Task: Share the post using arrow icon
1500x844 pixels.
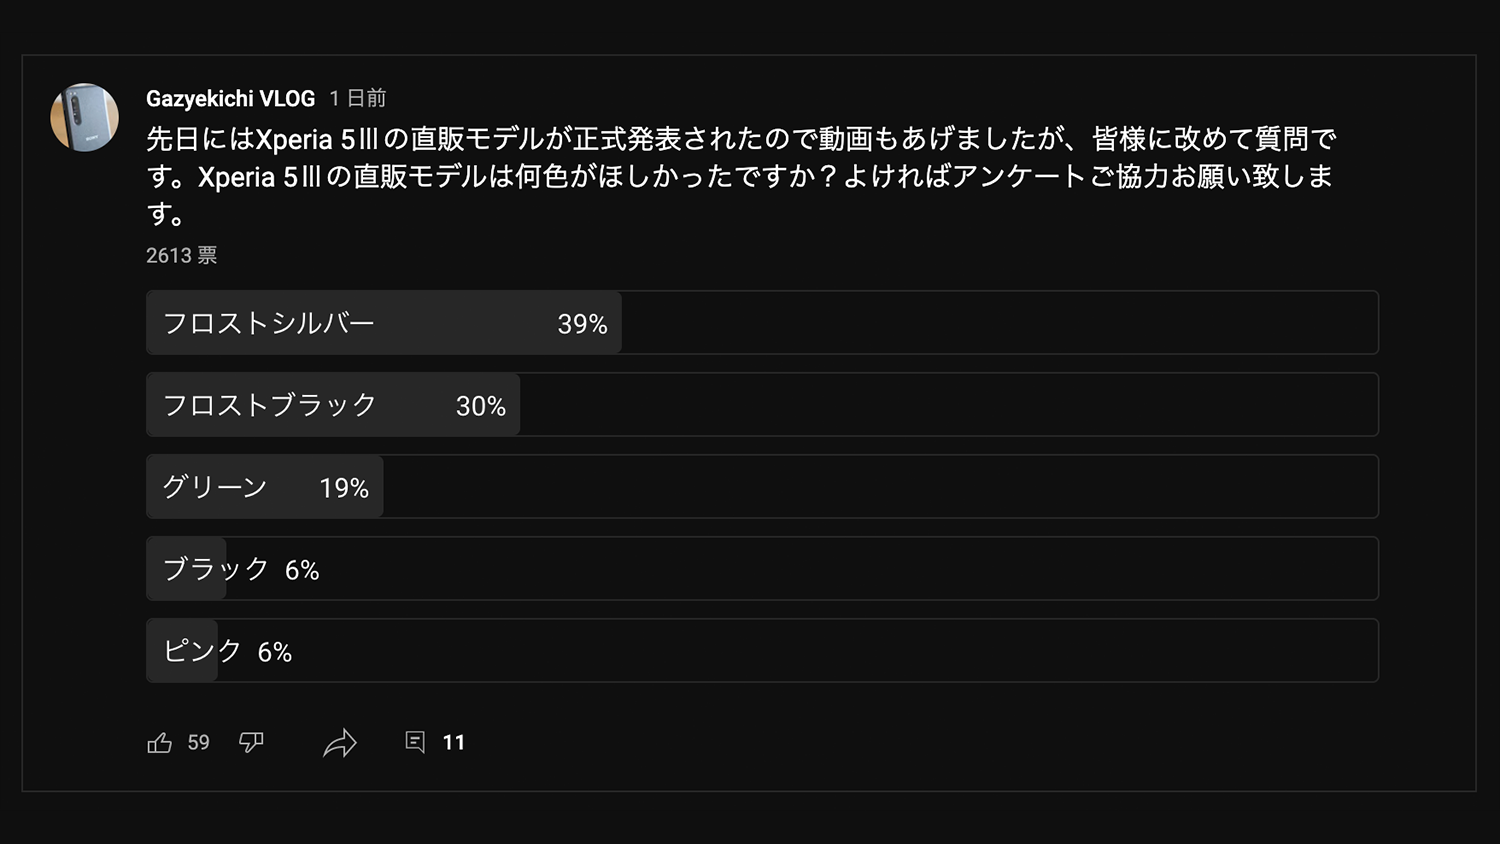Action: (x=340, y=743)
